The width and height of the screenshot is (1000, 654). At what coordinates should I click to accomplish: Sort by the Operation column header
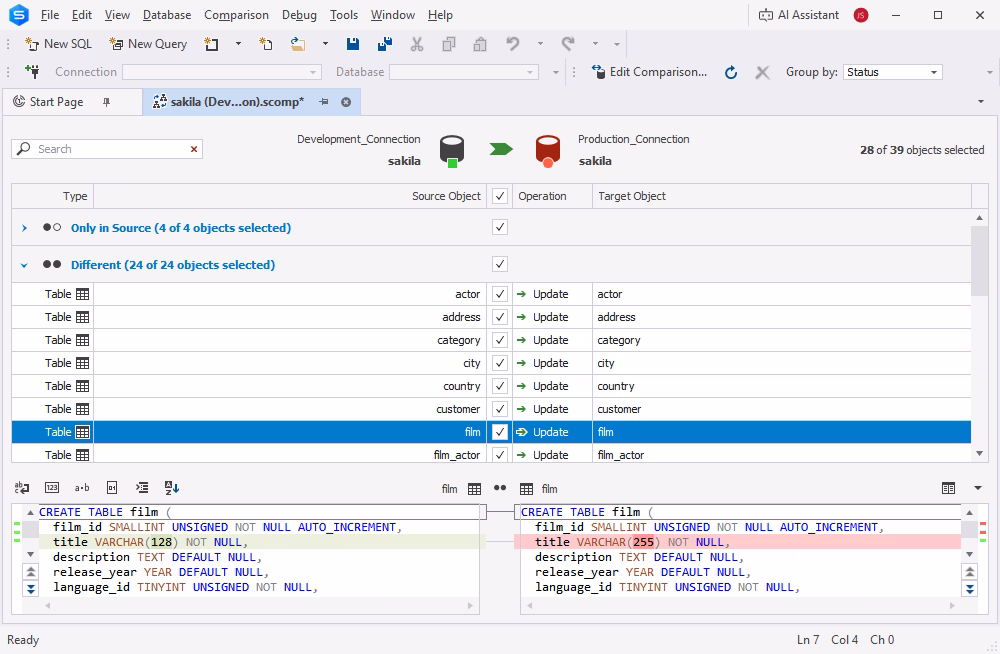[x=552, y=196]
